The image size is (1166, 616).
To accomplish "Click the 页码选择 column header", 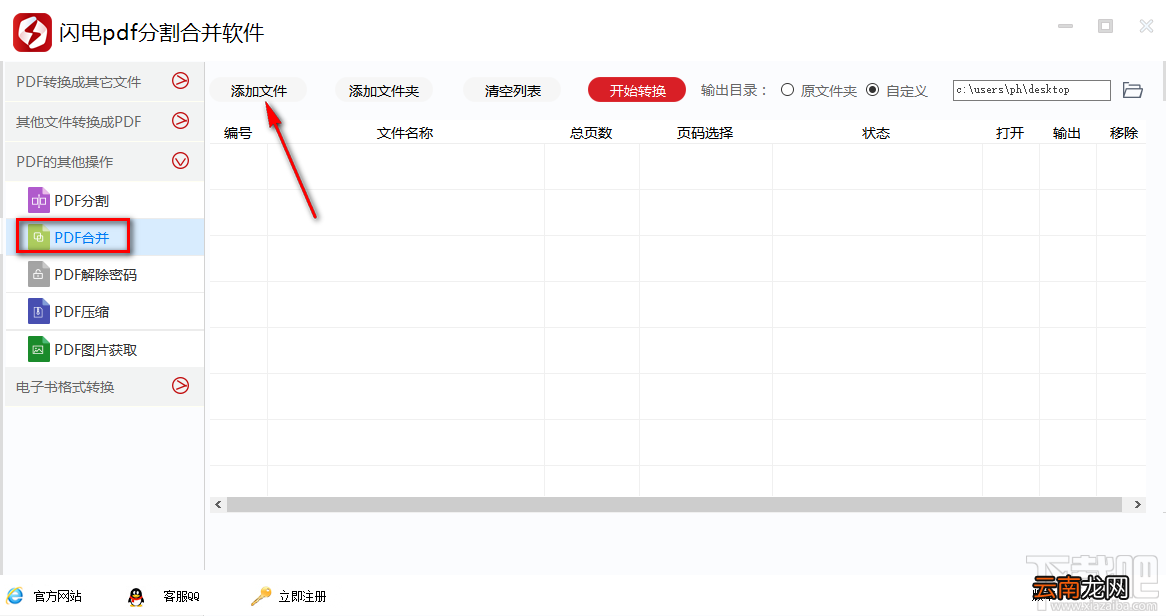I will tap(705, 132).
